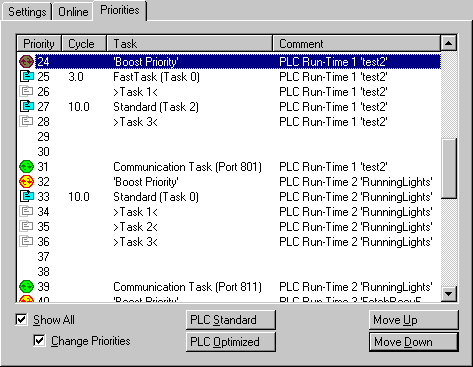Image resolution: width=473 pixels, height=367 pixels.
Task: Click the green communication icon at priority 39
Action: 26,286
